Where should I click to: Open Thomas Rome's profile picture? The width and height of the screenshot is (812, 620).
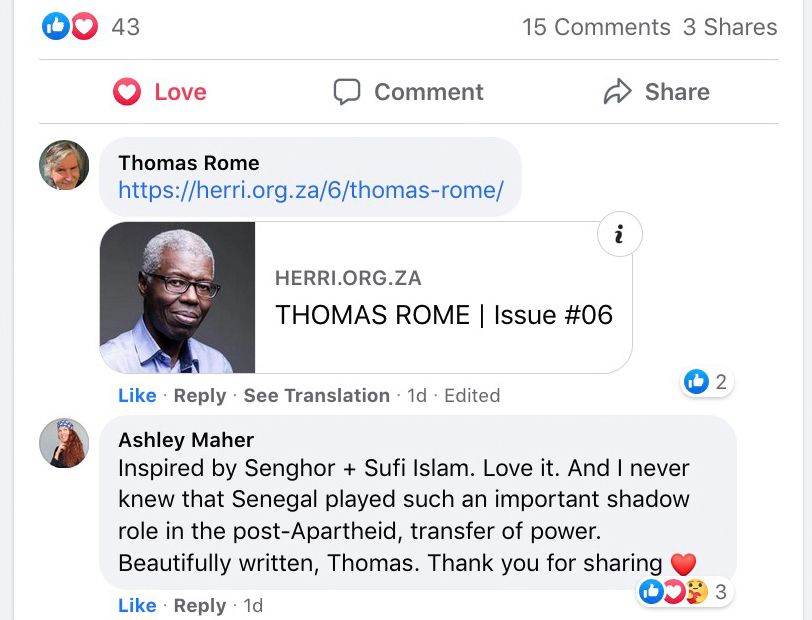click(x=64, y=165)
